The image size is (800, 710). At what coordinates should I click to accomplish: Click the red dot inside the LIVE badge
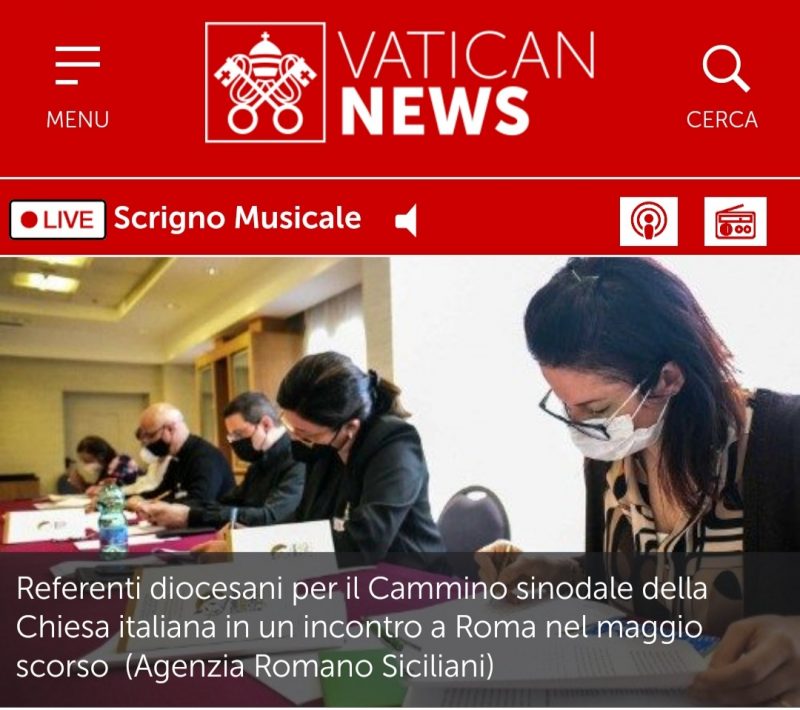pyautogui.click(x=30, y=220)
